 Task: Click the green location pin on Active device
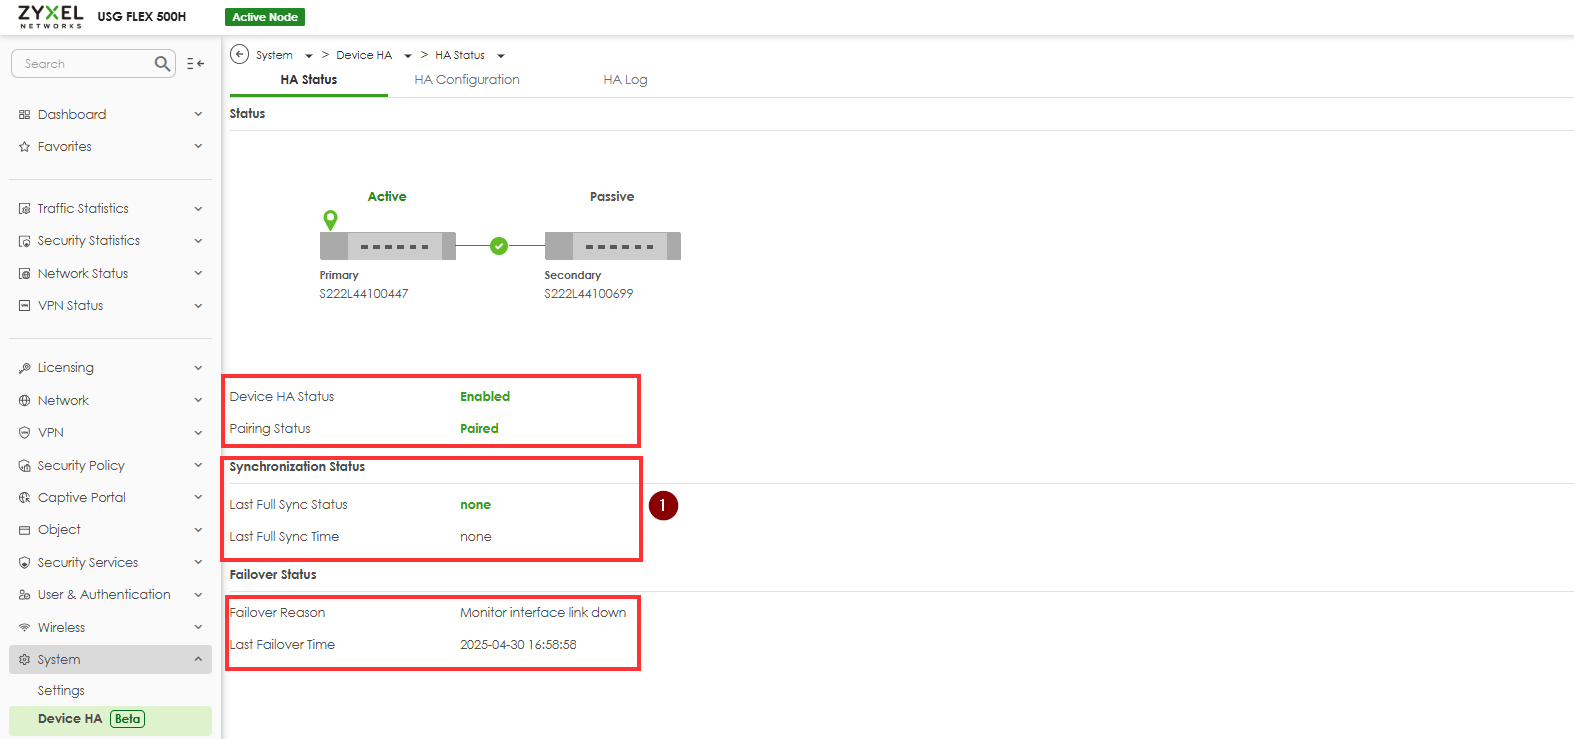tap(330, 219)
